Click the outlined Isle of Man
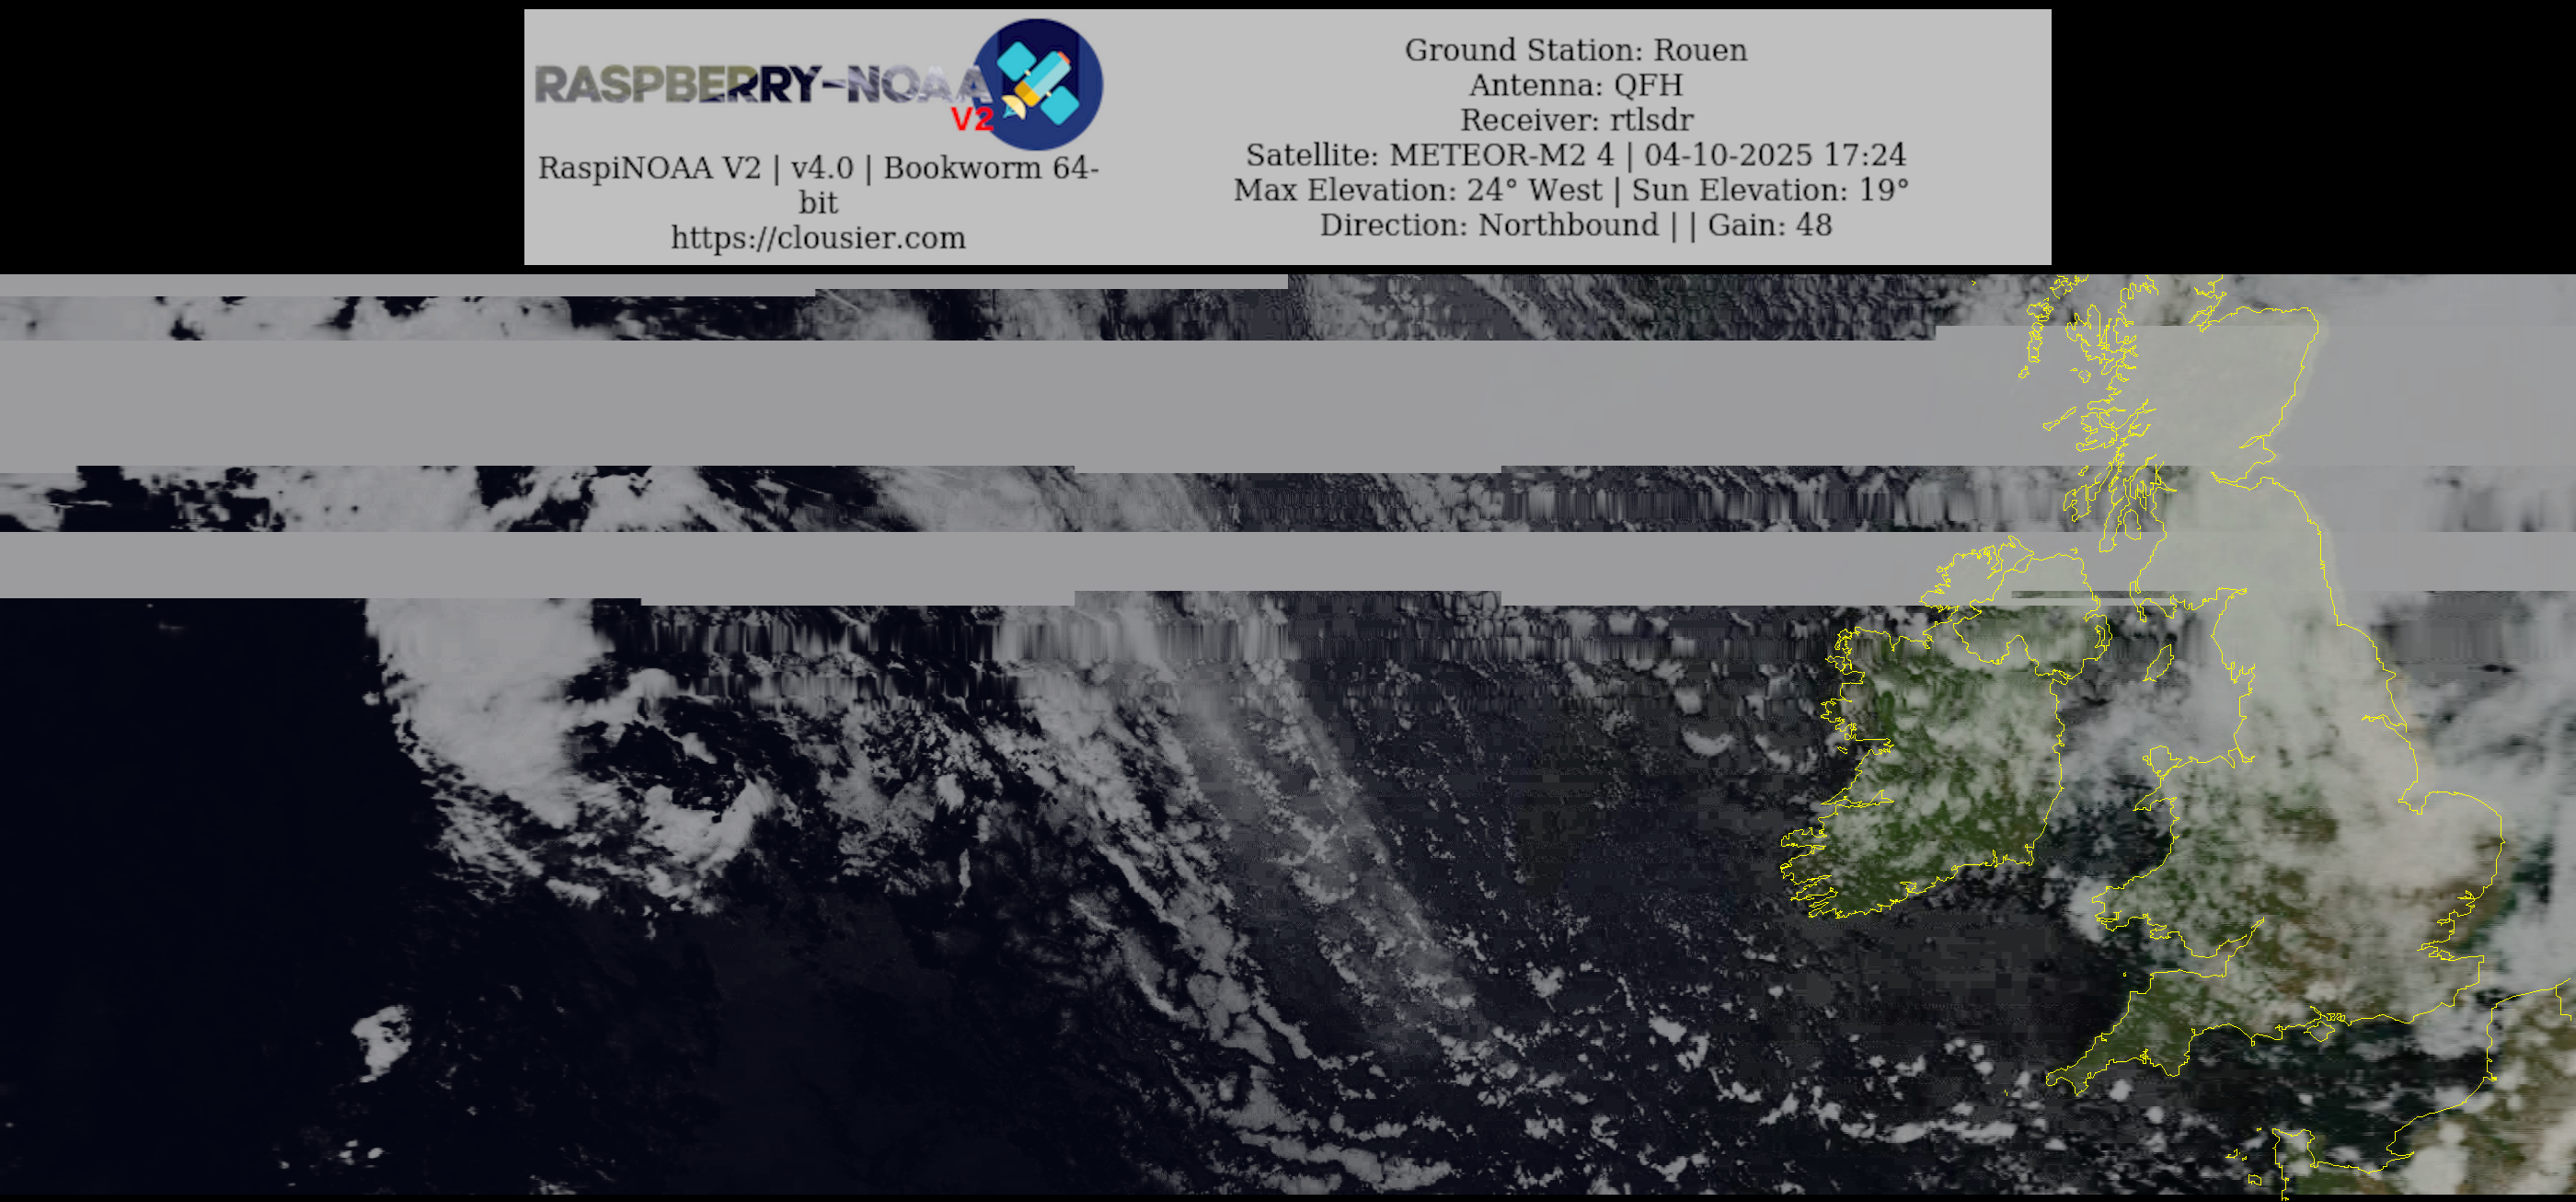Screen dimensions: 2576x1202 point(2158,662)
